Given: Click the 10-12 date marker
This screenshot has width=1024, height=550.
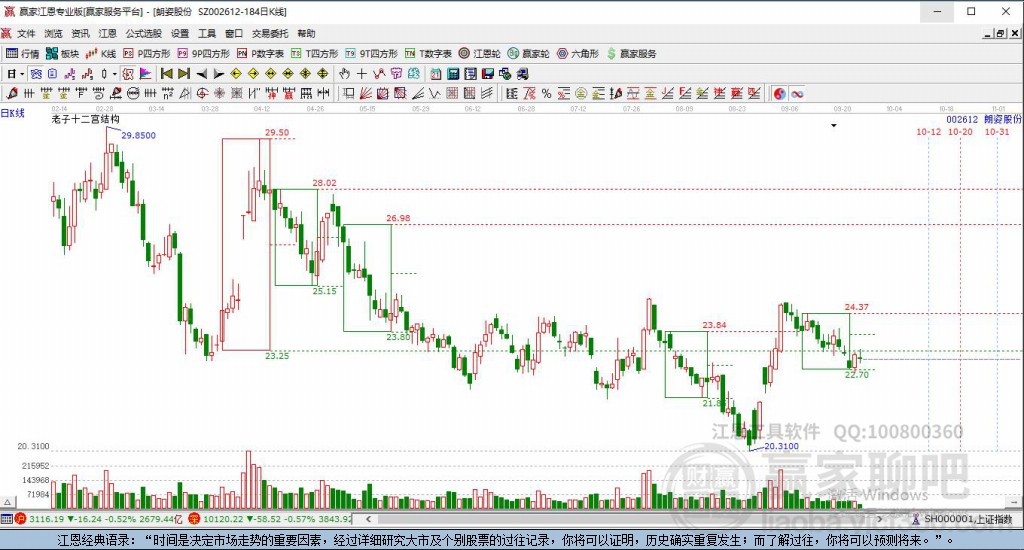Looking at the screenshot, I should 928,132.
